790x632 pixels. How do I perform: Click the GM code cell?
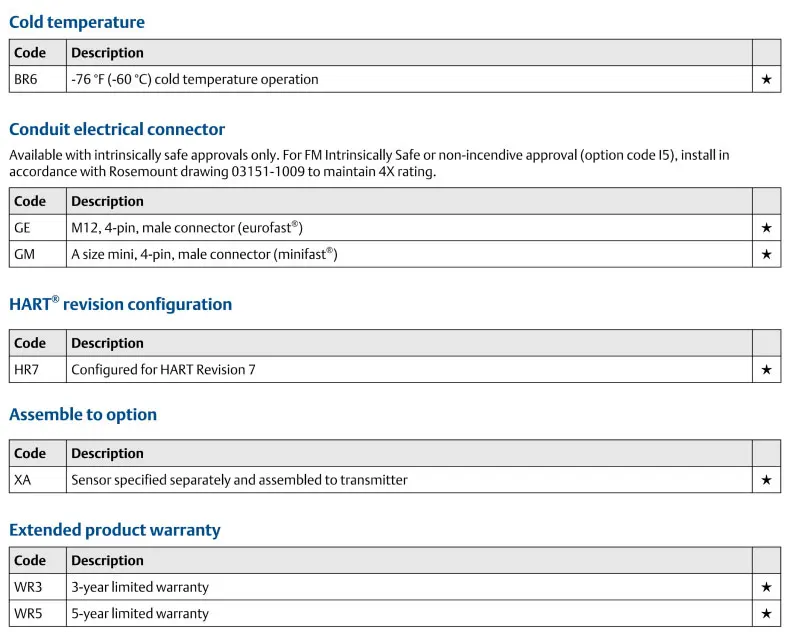click(38, 254)
